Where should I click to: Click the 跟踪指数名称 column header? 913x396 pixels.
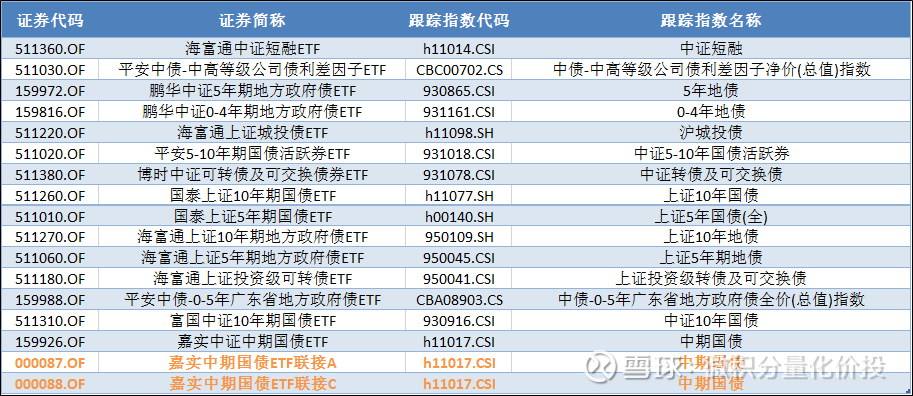point(711,20)
